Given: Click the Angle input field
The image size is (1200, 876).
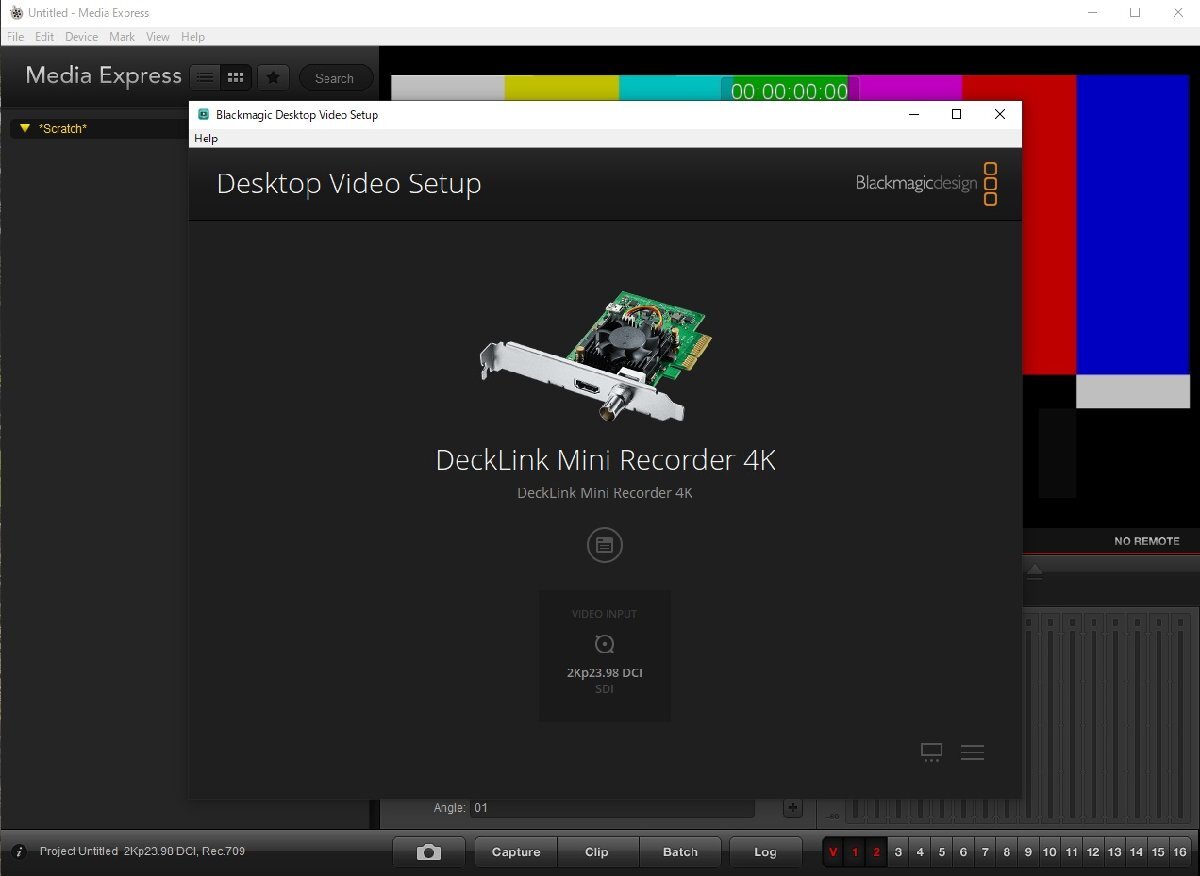Looking at the screenshot, I should tap(612, 808).
